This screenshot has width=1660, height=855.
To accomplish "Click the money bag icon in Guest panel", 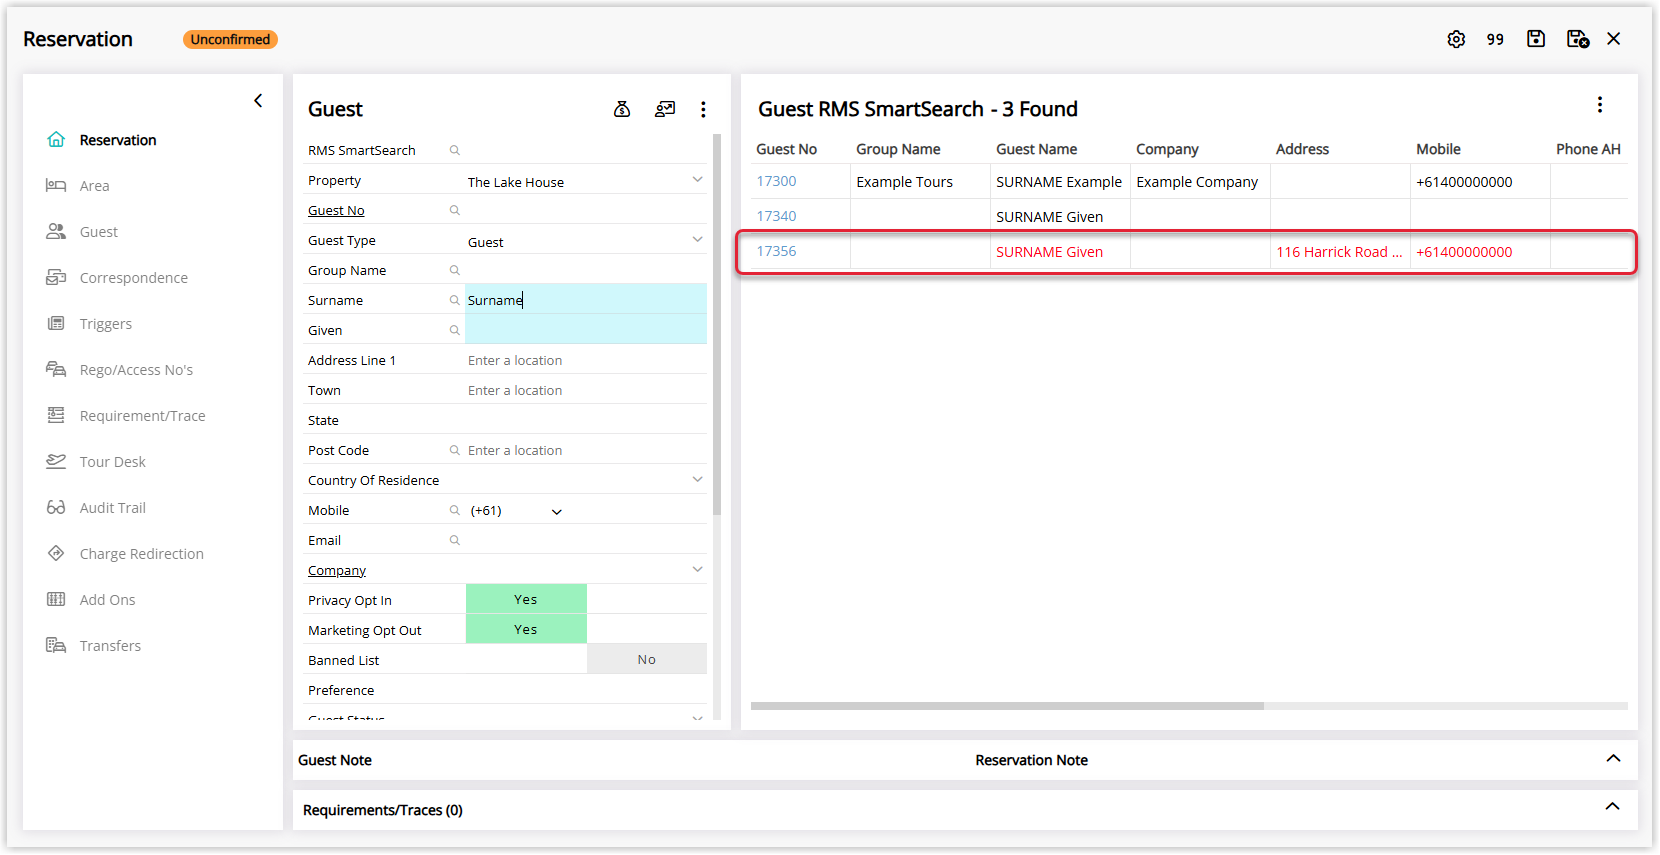I will (x=622, y=109).
